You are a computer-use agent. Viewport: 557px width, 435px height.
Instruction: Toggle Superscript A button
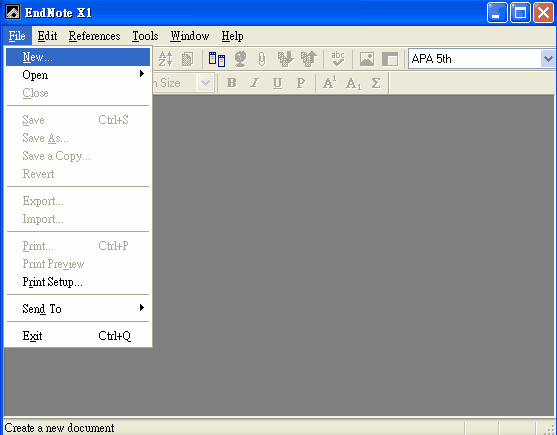pos(330,83)
